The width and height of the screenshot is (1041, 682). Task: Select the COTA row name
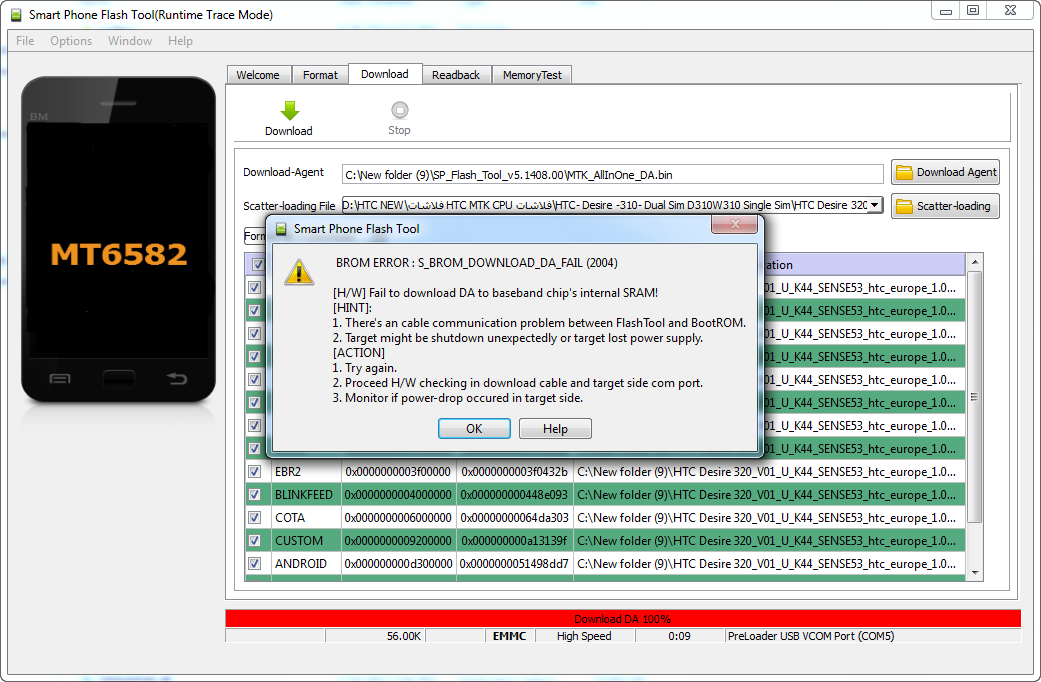pyautogui.click(x=290, y=517)
